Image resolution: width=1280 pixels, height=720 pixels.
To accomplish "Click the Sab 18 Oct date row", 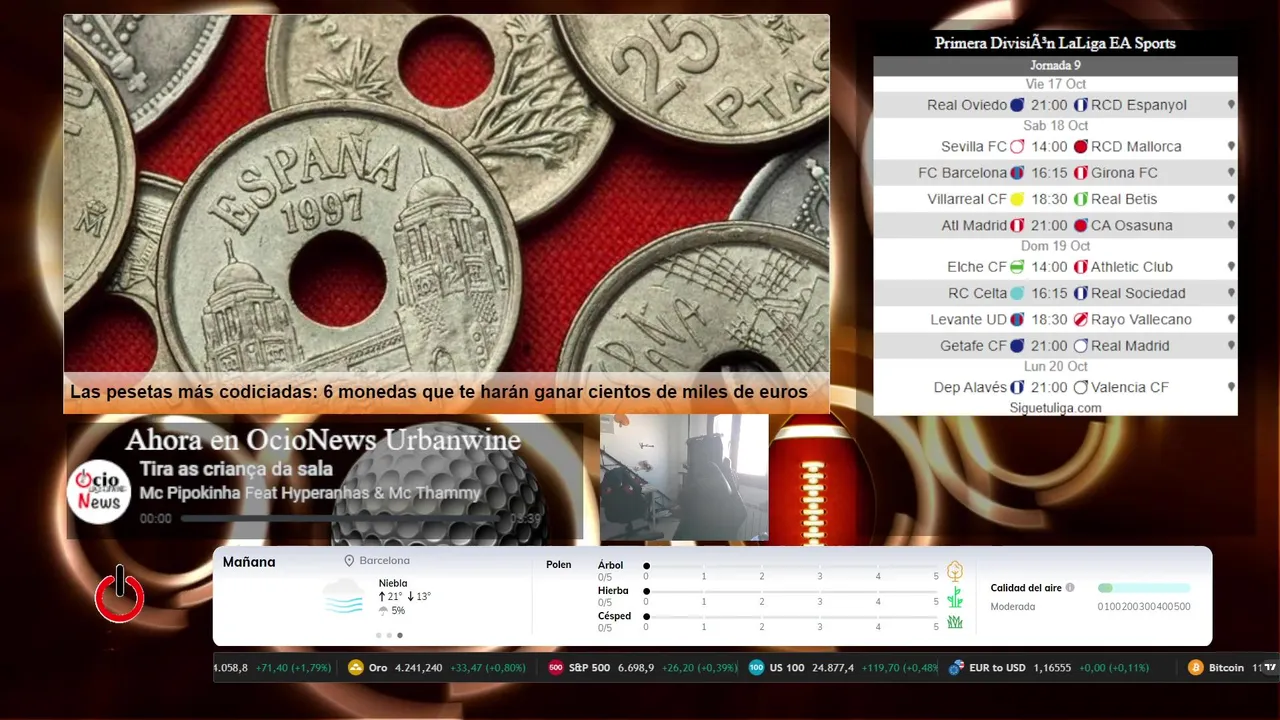I will [x=1055, y=125].
